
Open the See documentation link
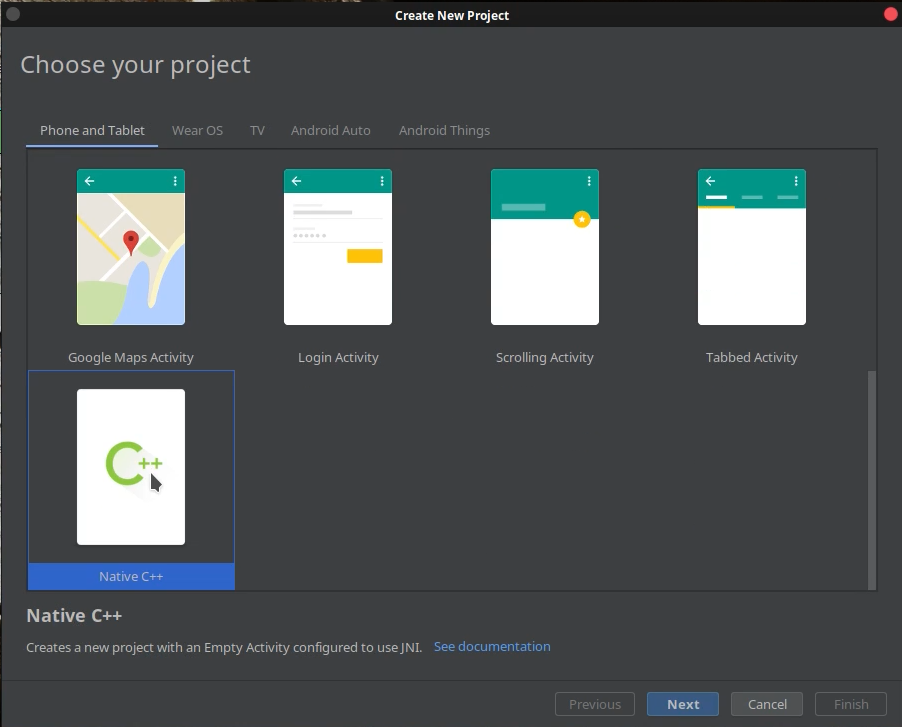[492, 646]
